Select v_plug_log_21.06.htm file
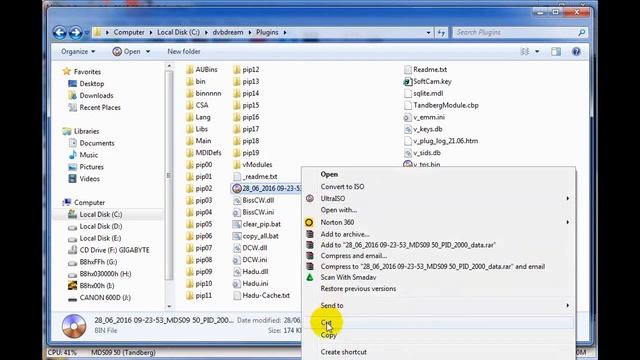640x360 pixels. tap(441, 141)
